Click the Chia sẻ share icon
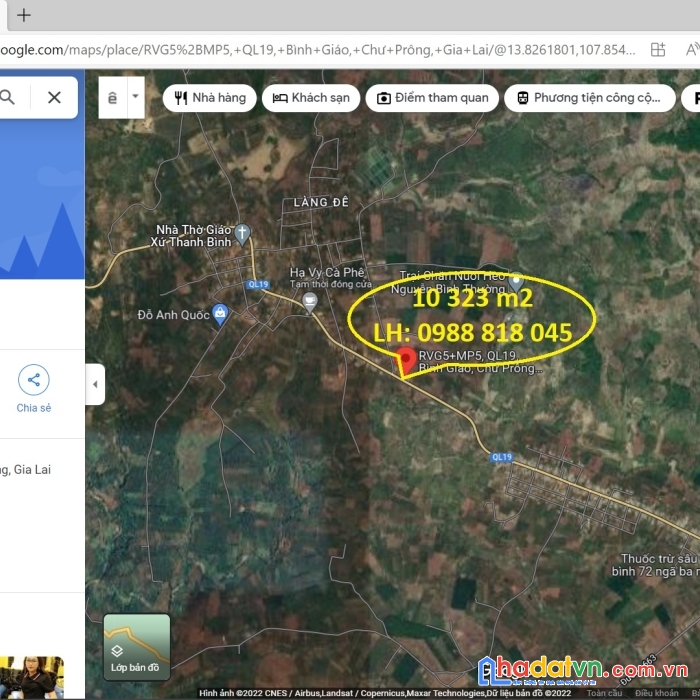 click(33, 380)
